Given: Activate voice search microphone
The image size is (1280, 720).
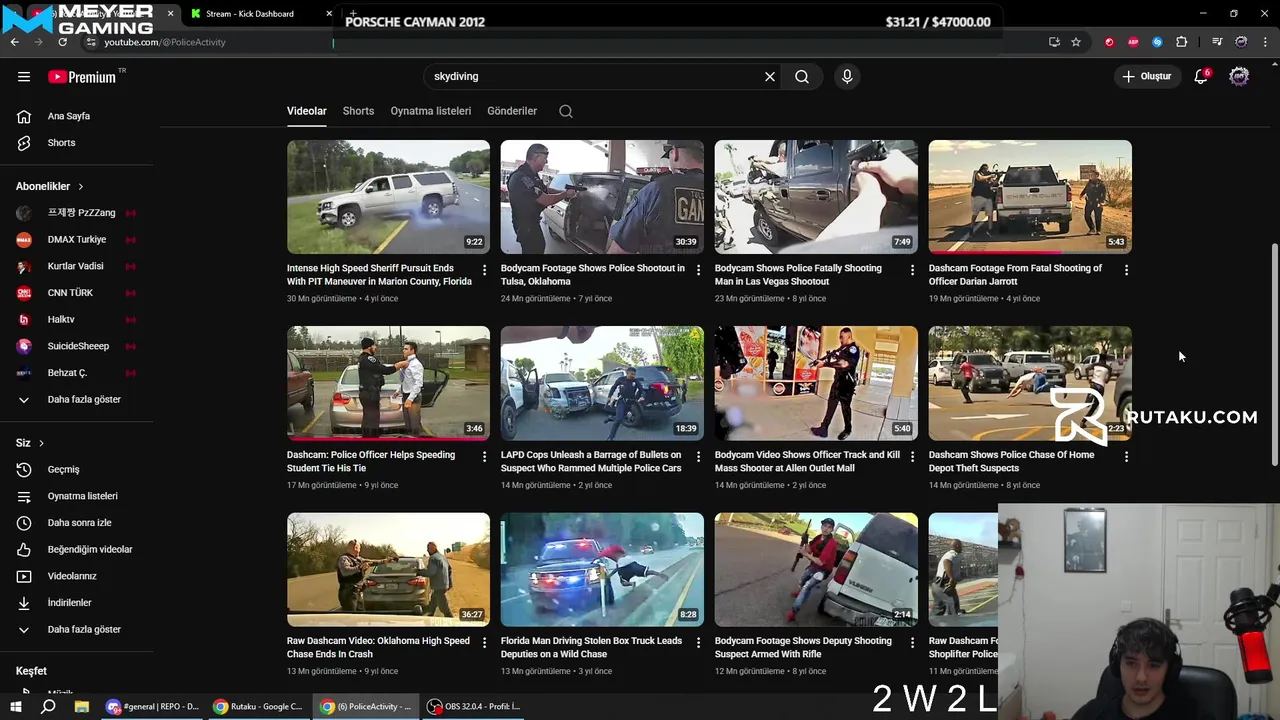Looking at the screenshot, I should coord(847,76).
